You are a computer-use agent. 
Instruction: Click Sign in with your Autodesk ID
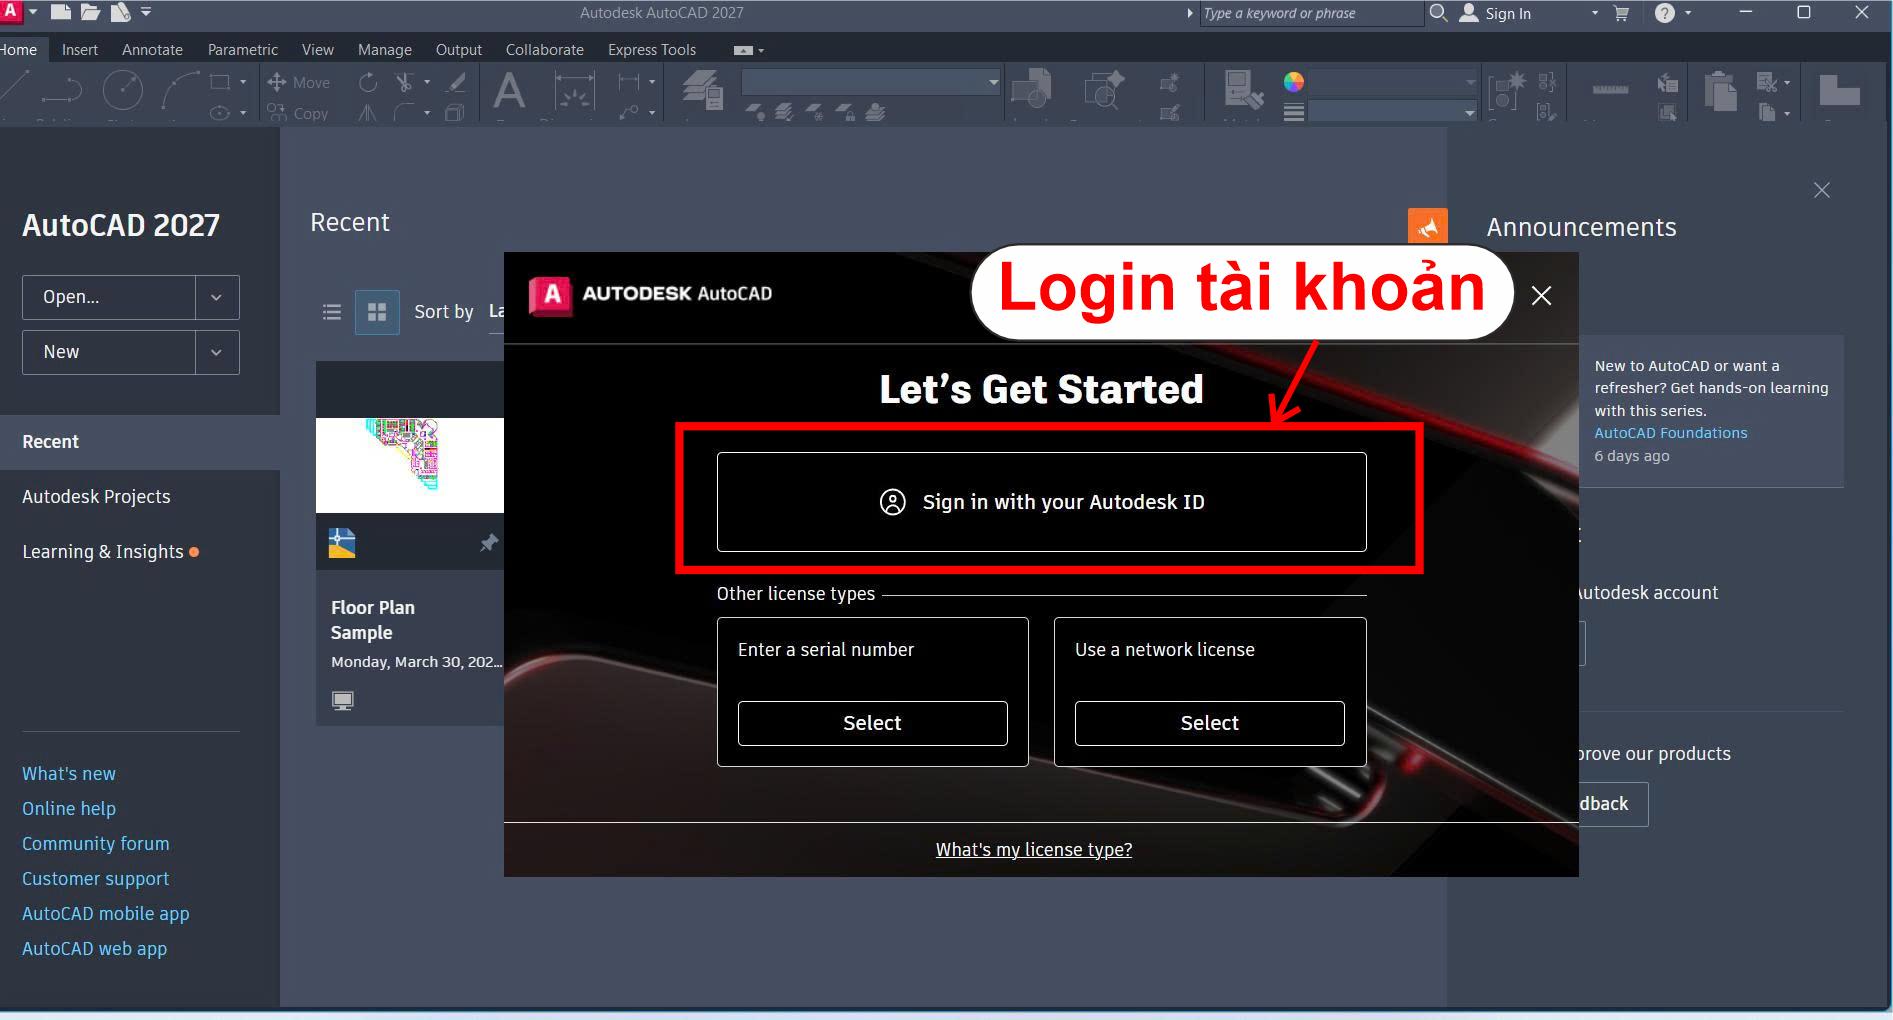click(x=1041, y=502)
